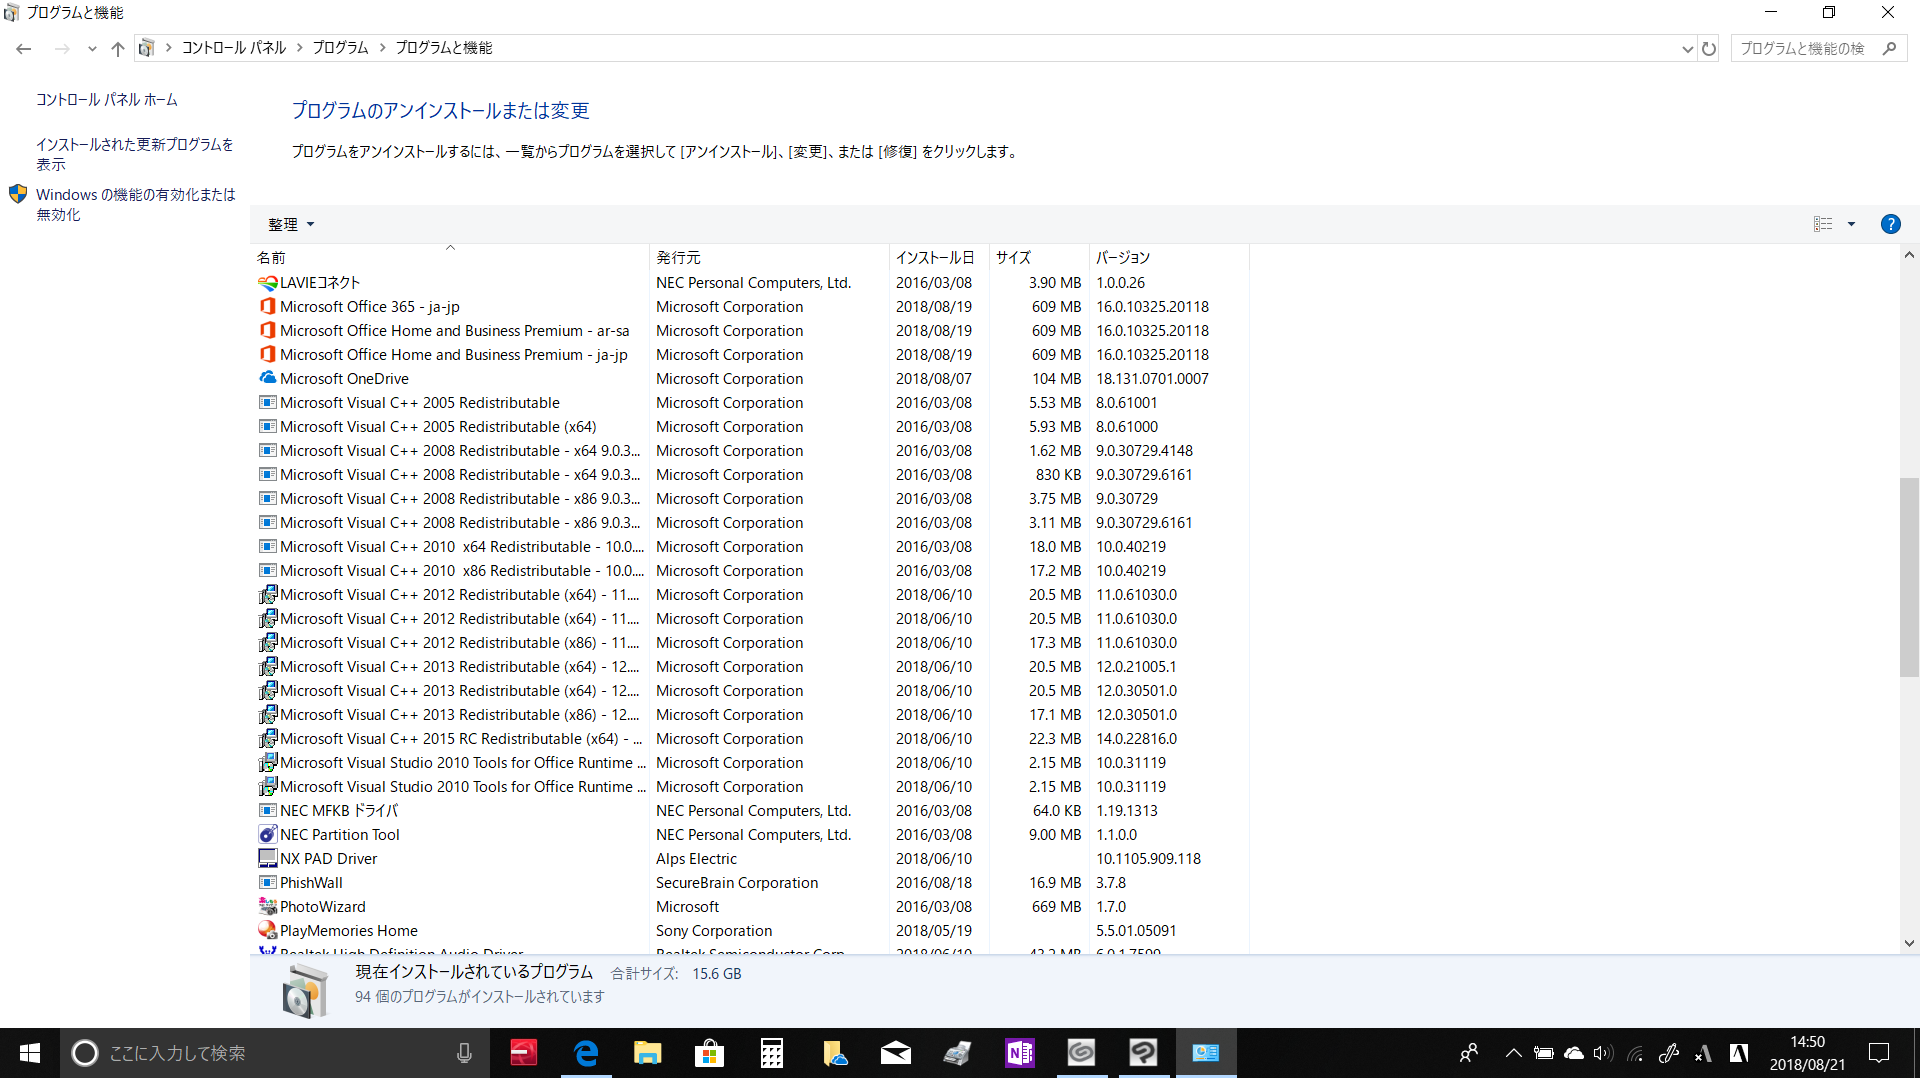
Task: Open the red app icon on taskbar
Action: (524, 1053)
